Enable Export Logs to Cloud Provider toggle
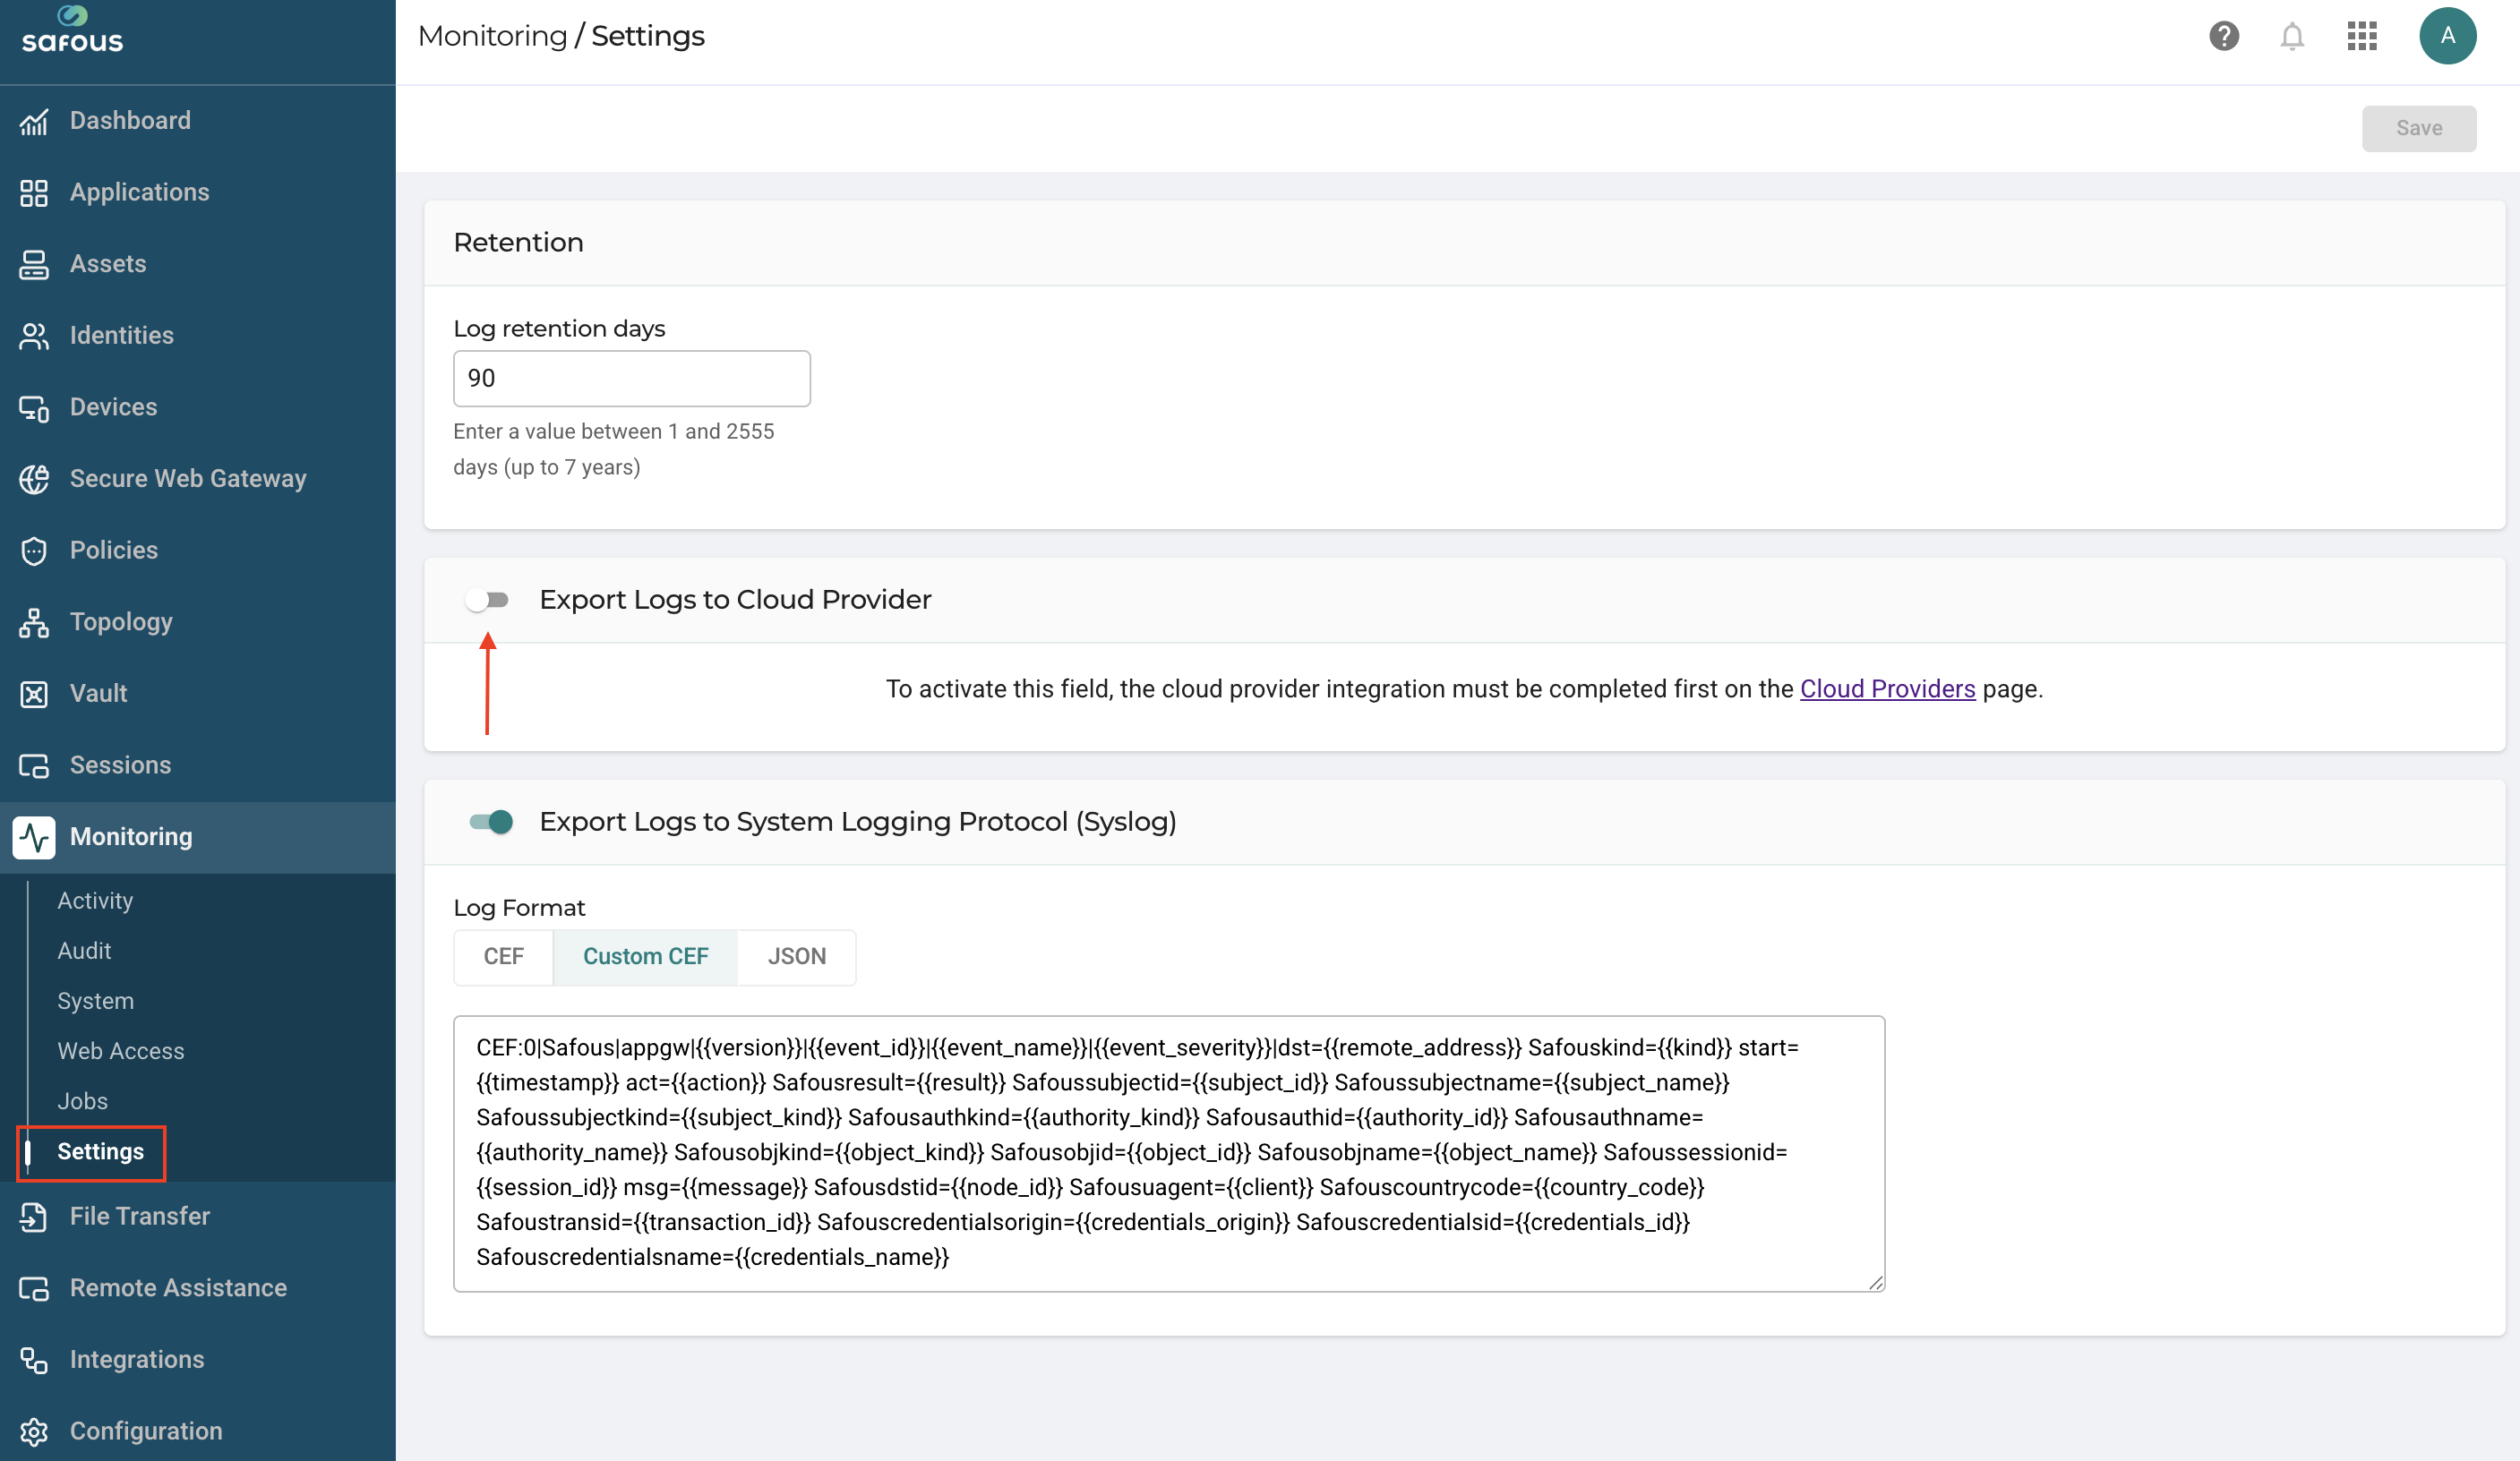This screenshot has height=1461, width=2520. click(x=488, y=600)
